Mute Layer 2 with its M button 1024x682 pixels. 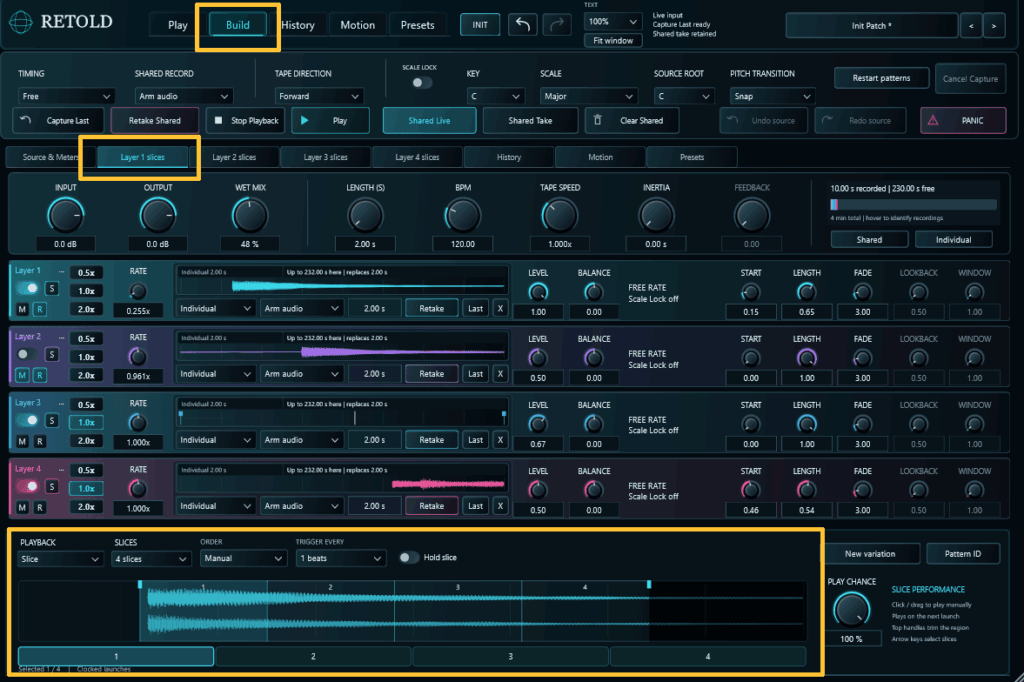click(x=22, y=375)
